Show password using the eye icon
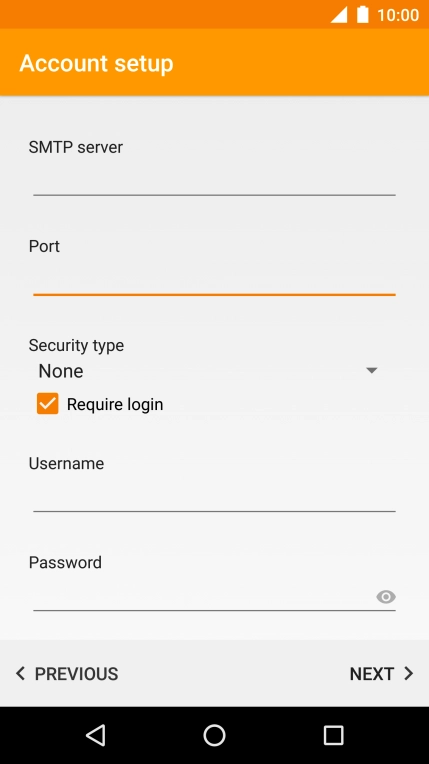The width and height of the screenshot is (429, 764). [x=386, y=596]
